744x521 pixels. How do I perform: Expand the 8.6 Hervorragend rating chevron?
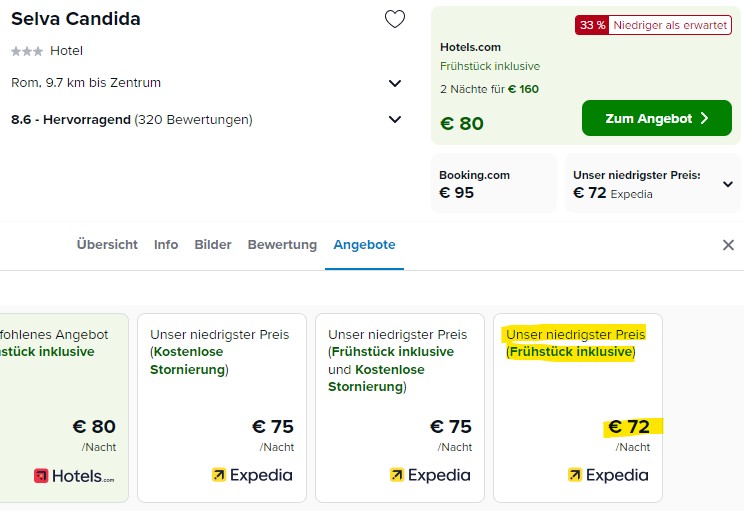click(395, 120)
